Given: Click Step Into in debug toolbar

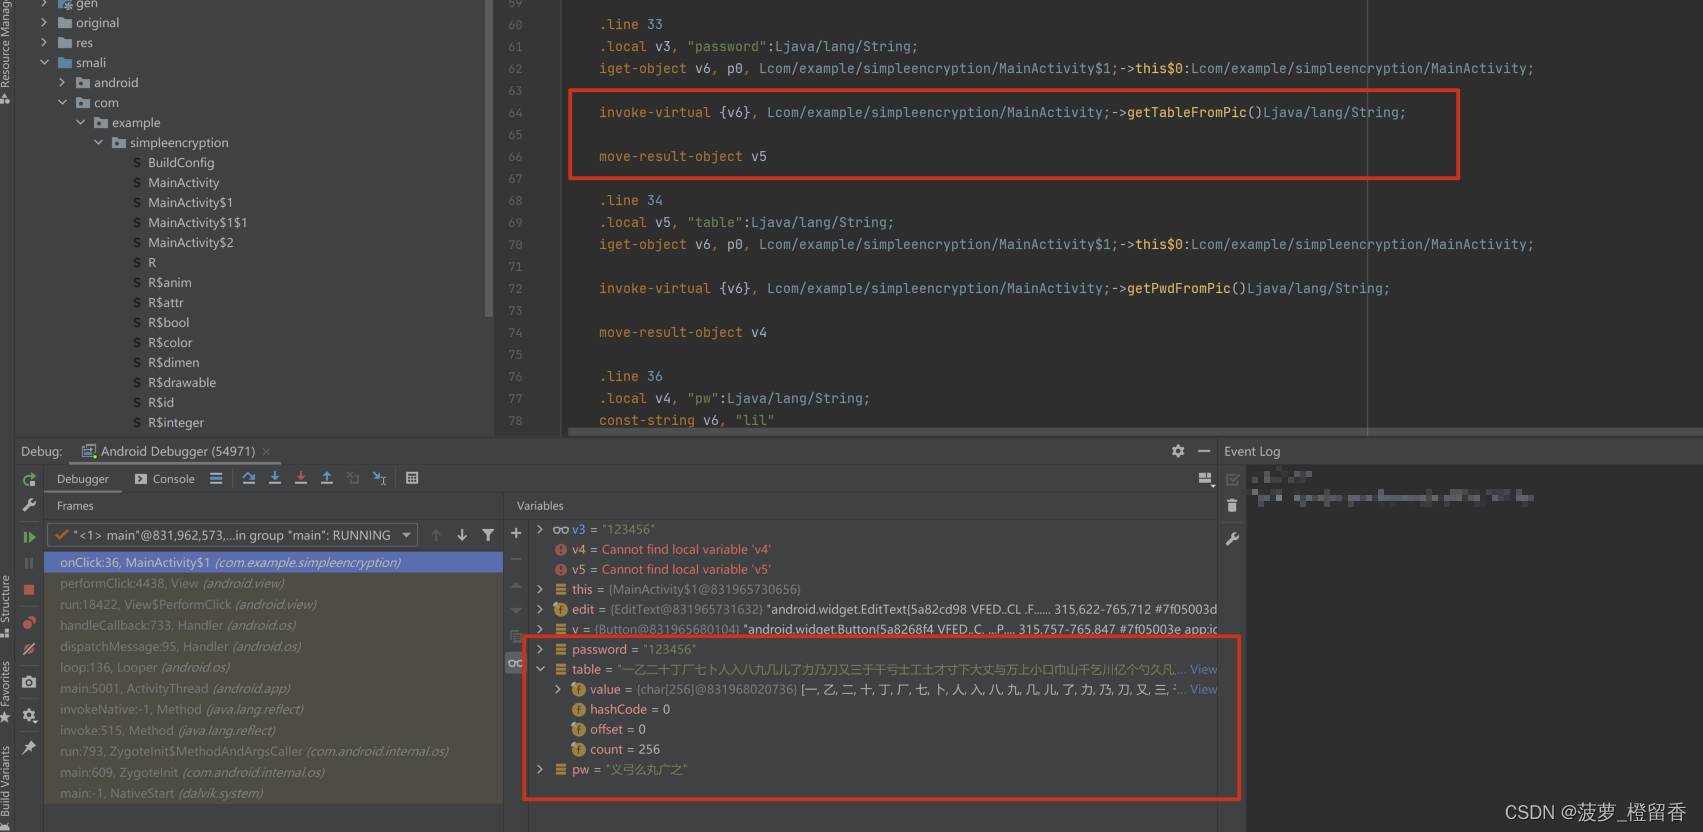Looking at the screenshot, I should (x=274, y=478).
